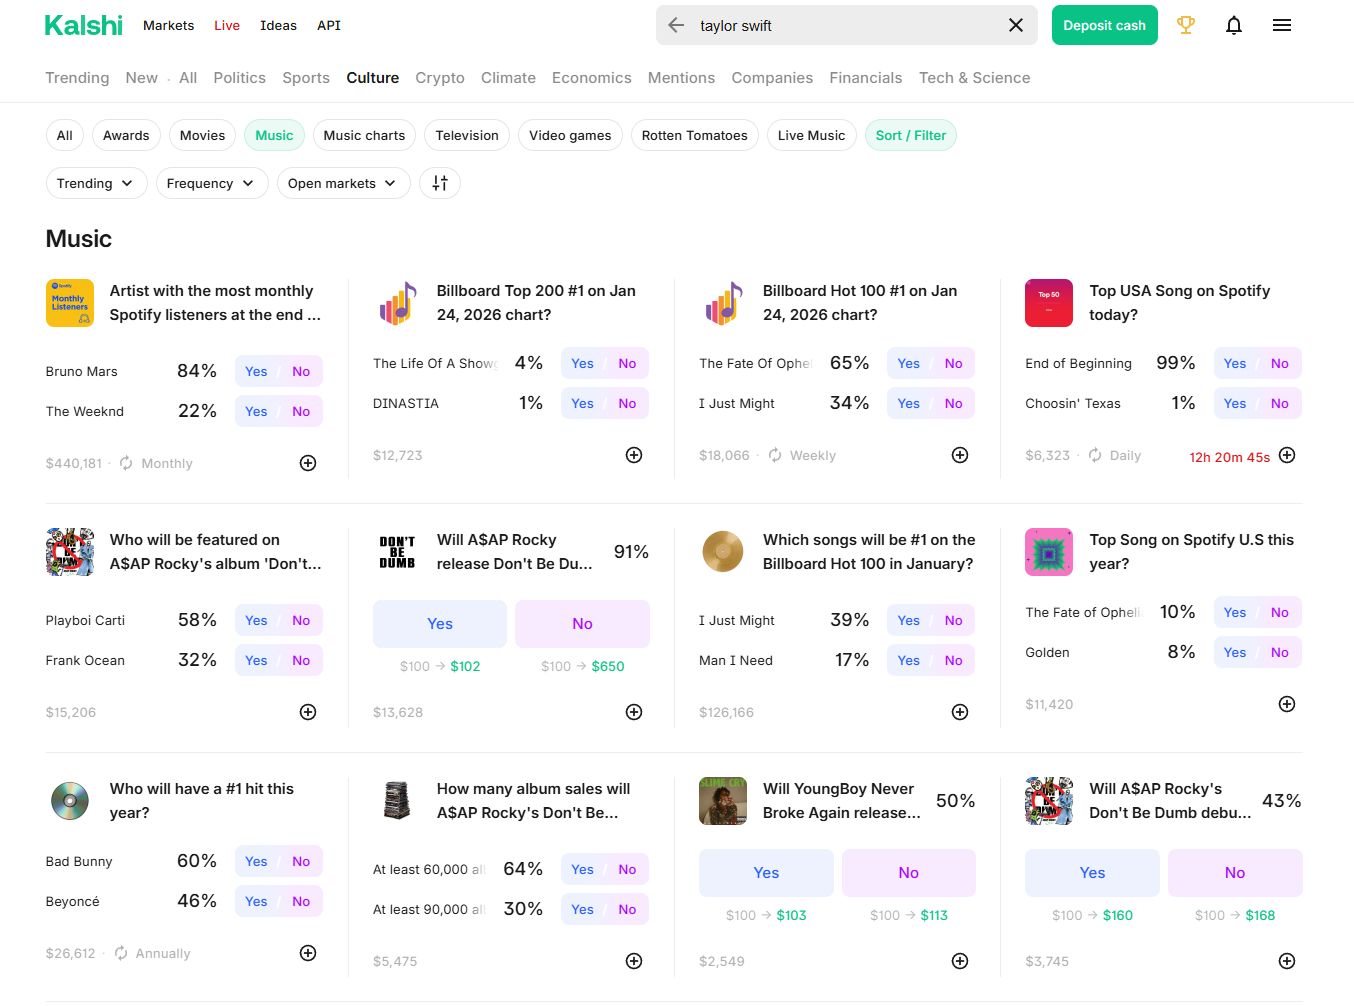Select the Music charts filter chip
Viewport: 1354px width, 1006px height.
click(364, 135)
